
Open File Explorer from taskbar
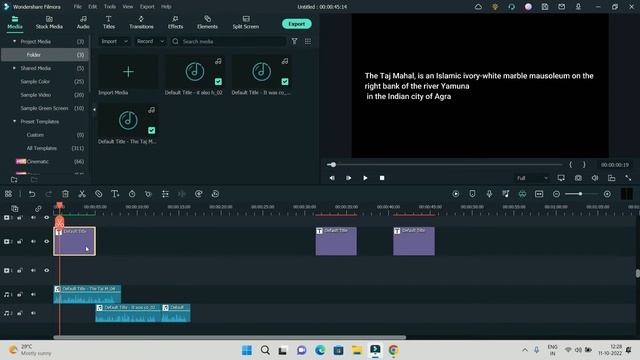click(x=357, y=350)
